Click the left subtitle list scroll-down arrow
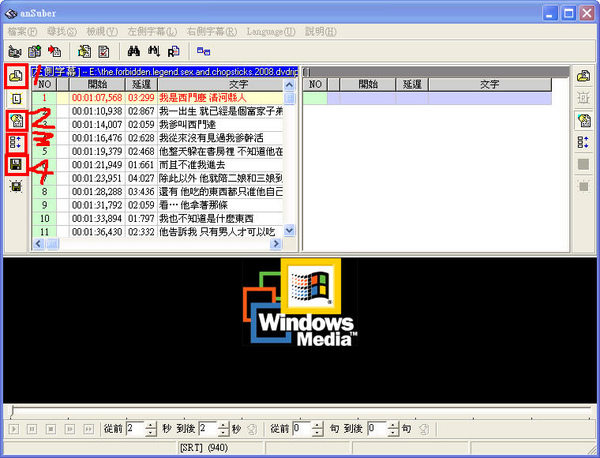The width and height of the screenshot is (600, 458). 289,230
